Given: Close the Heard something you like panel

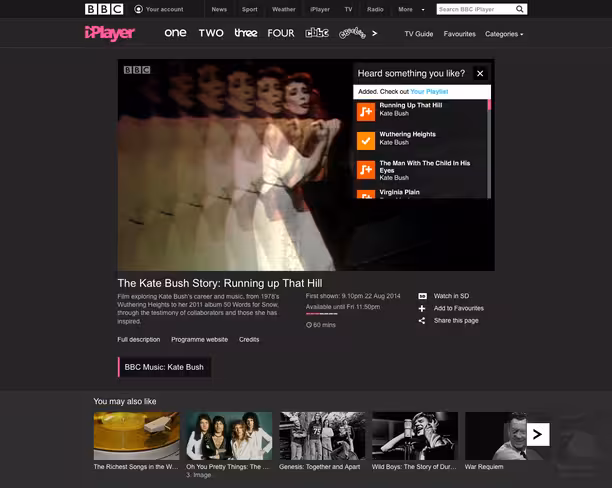Looking at the screenshot, I should tap(480, 73).
